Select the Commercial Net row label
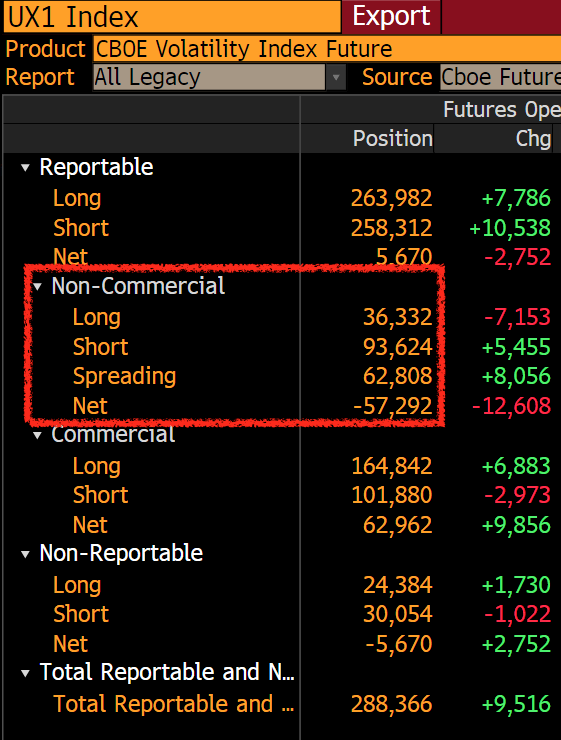The width and height of the screenshot is (561, 740). (90, 525)
